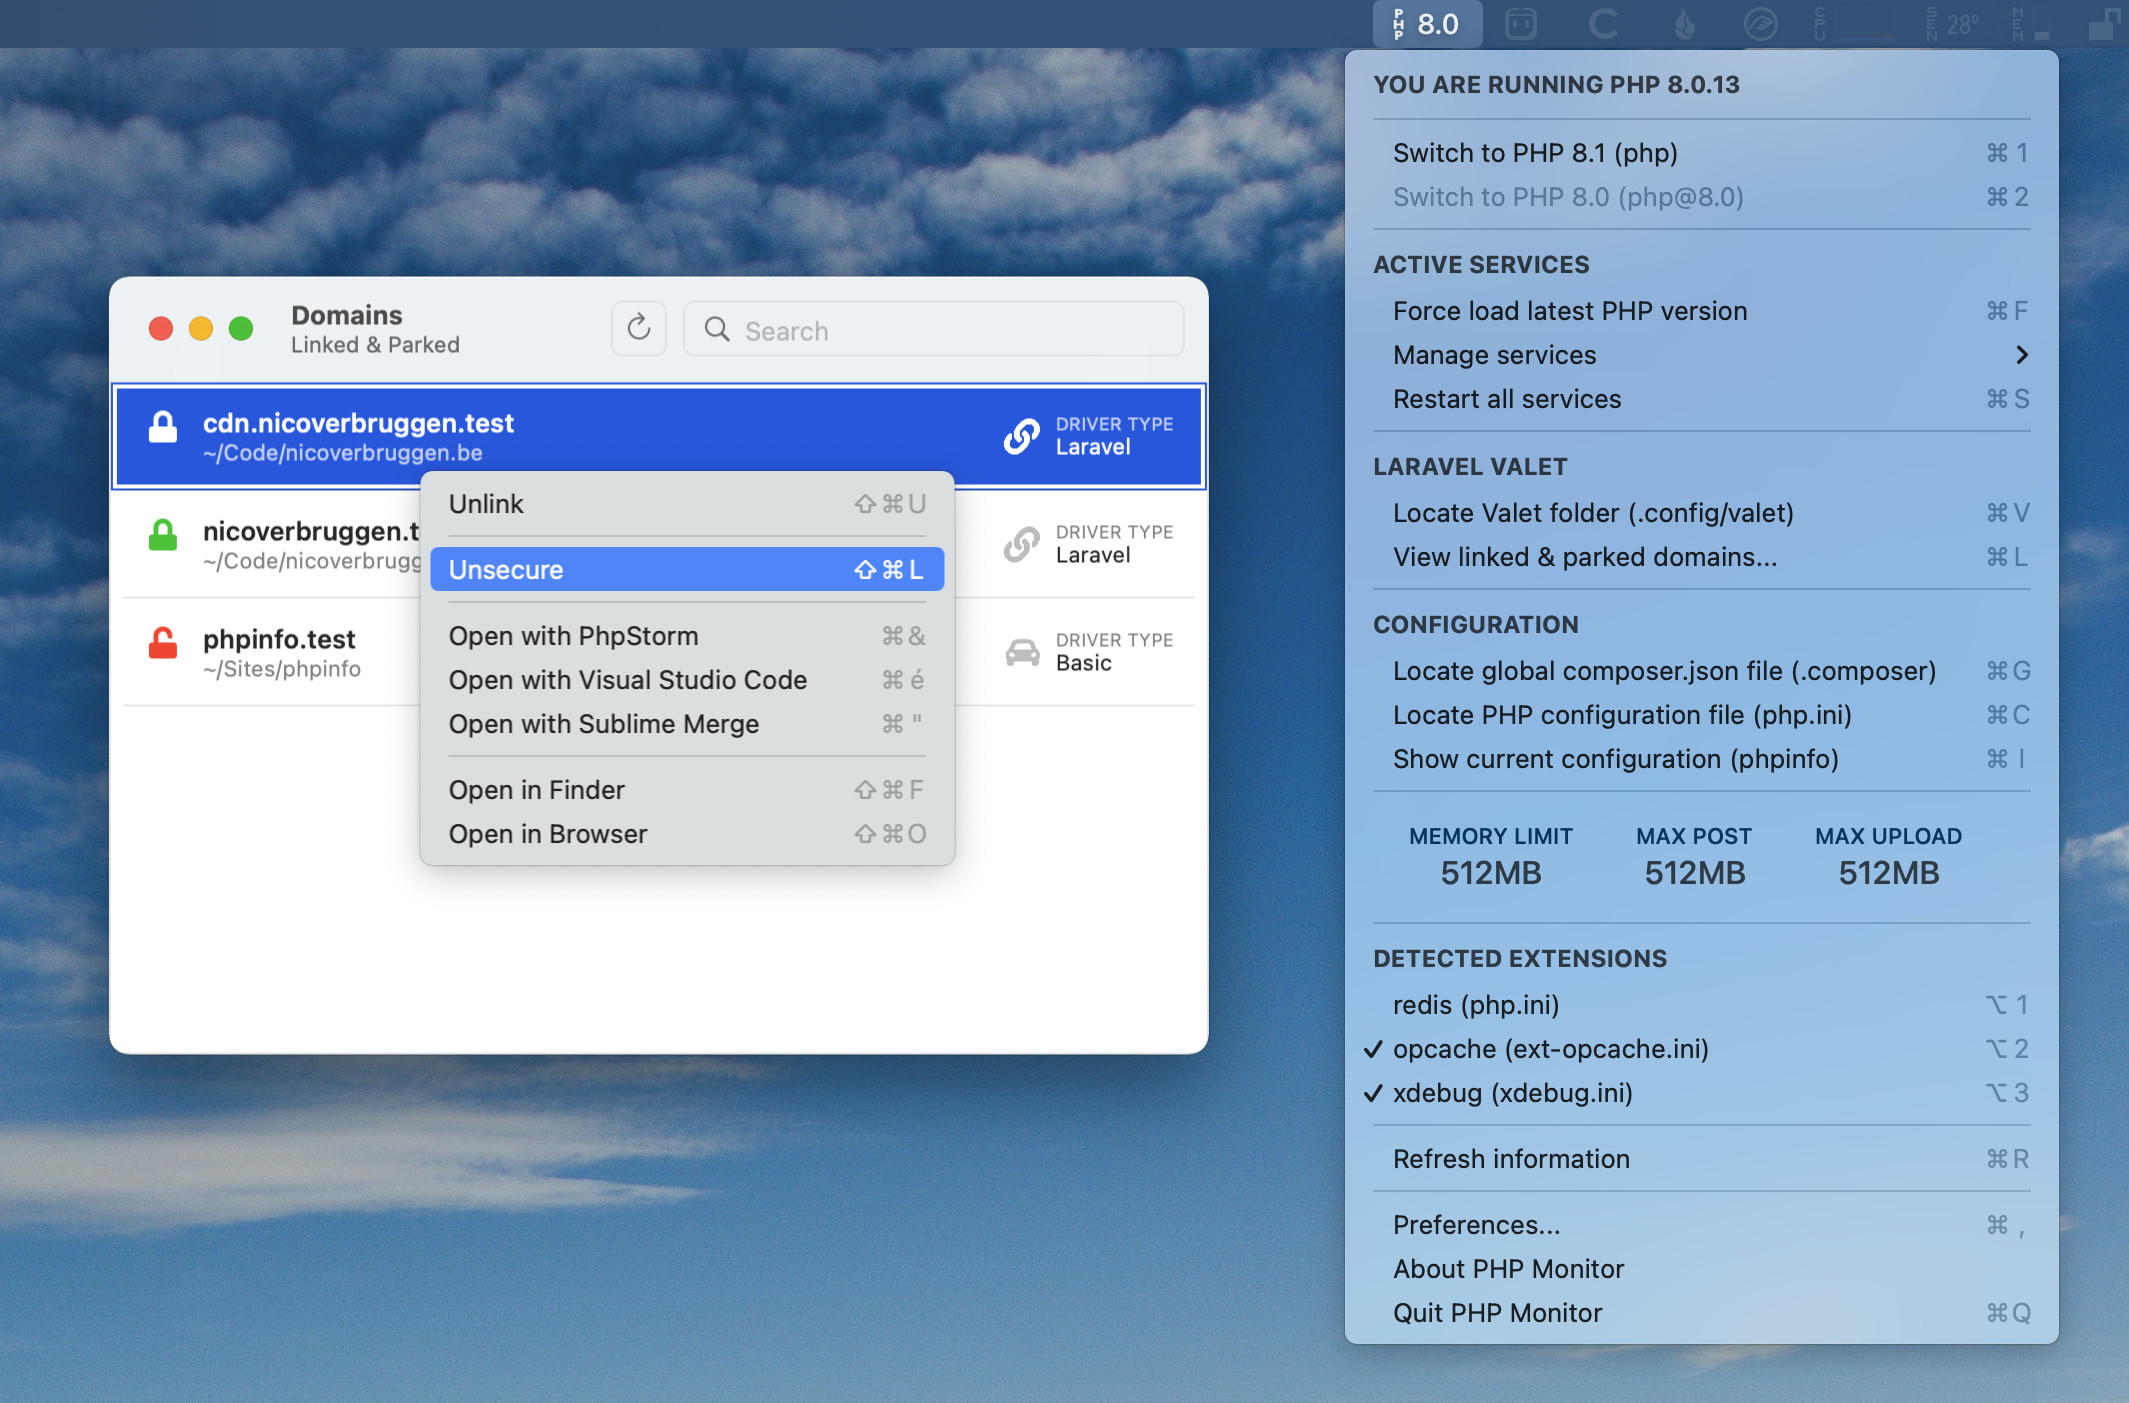Click the PHP 8.0 menu bar icon
This screenshot has width=2129, height=1403.
coord(1426,24)
